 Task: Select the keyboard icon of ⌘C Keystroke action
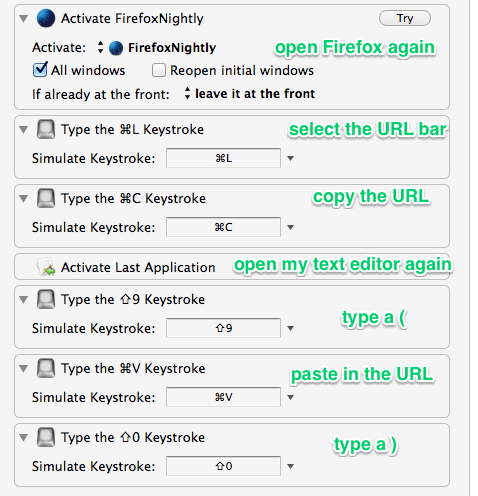pyautogui.click(x=46, y=198)
